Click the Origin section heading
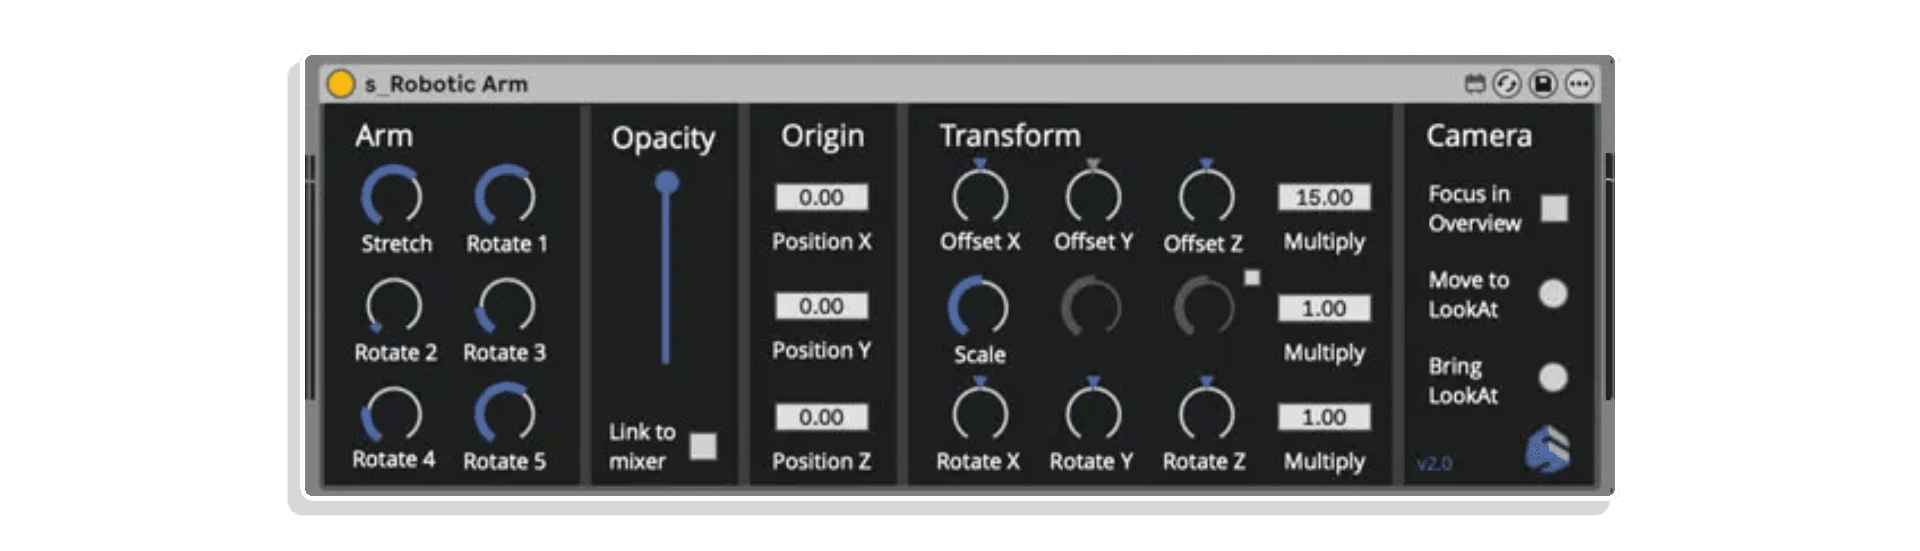This screenshot has width=1920, height=551. pos(822,137)
